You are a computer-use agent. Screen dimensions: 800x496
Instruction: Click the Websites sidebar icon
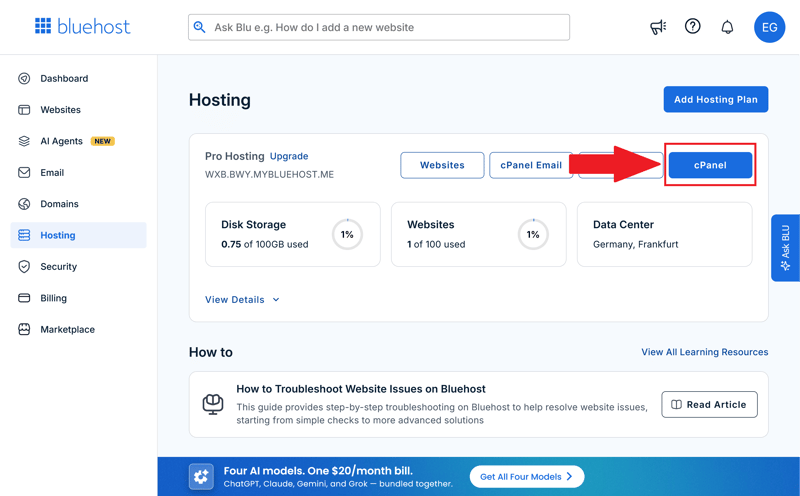[x=24, y=110]
